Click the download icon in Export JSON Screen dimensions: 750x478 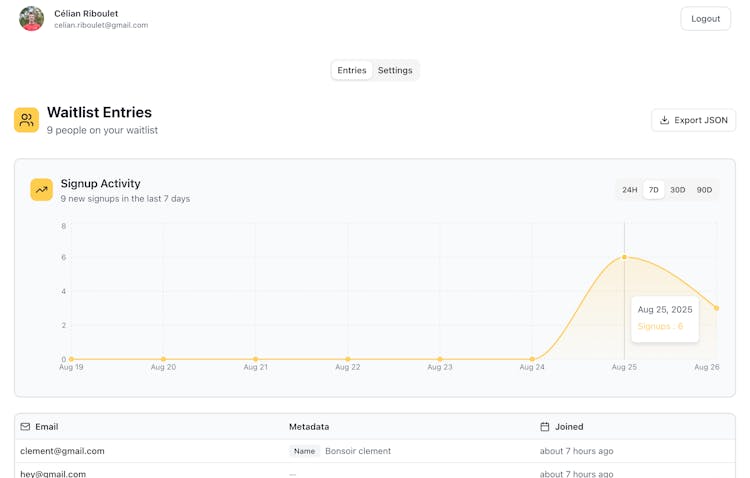pos(665,120)
